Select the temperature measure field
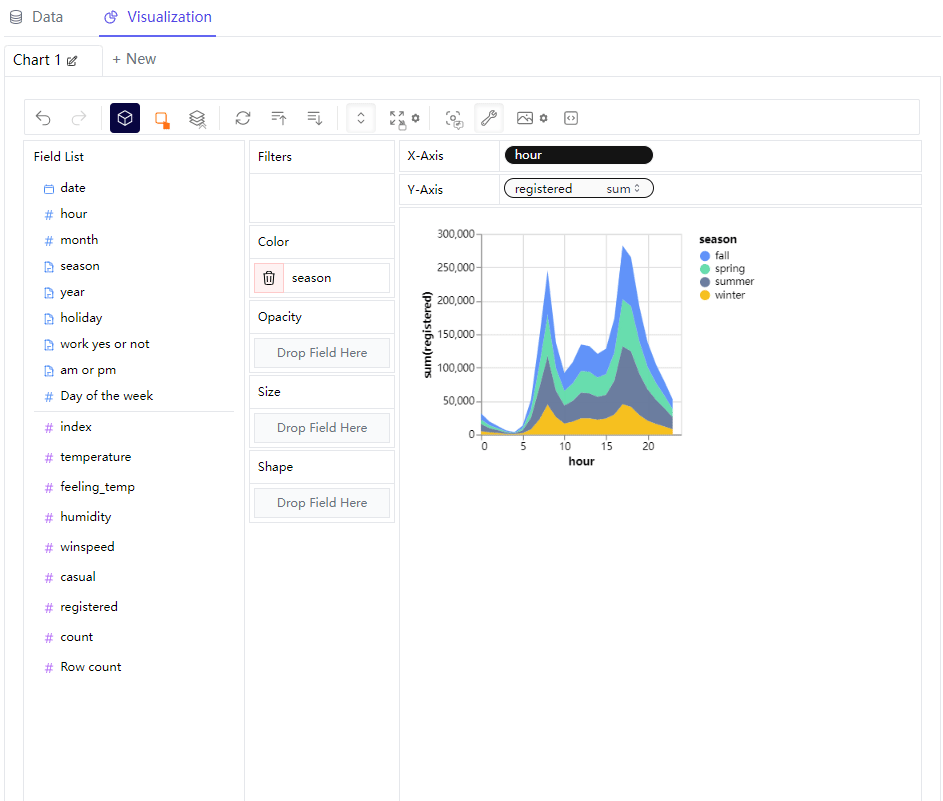 (96, 457)
